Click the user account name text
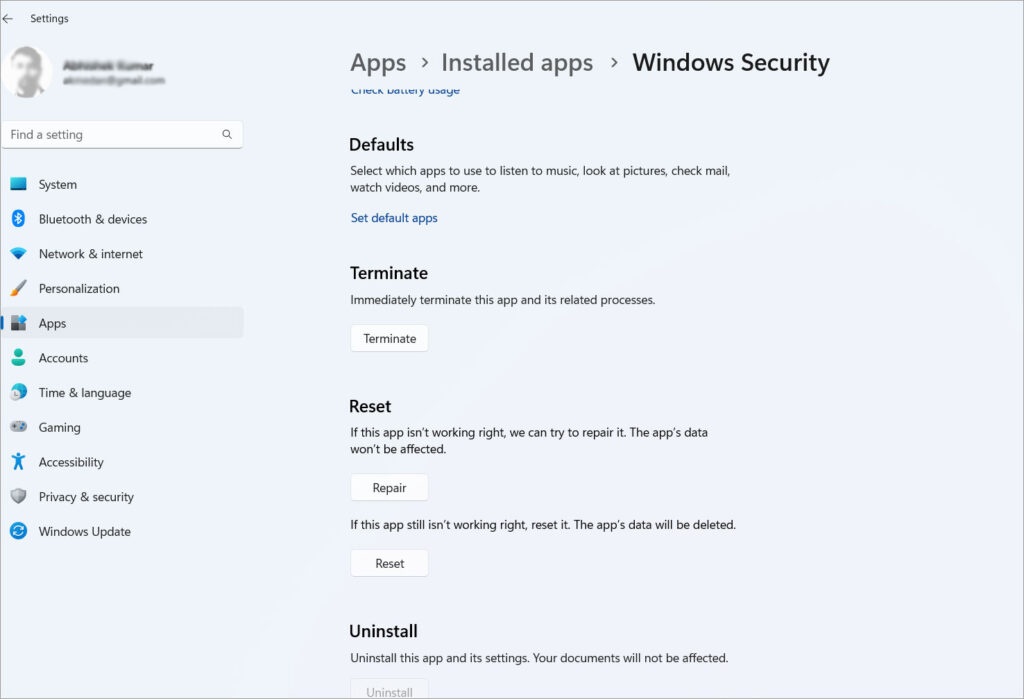Image resolution: width=1024 pixels, height=699 pixels. pyautogui.click(x=108, y=66)
